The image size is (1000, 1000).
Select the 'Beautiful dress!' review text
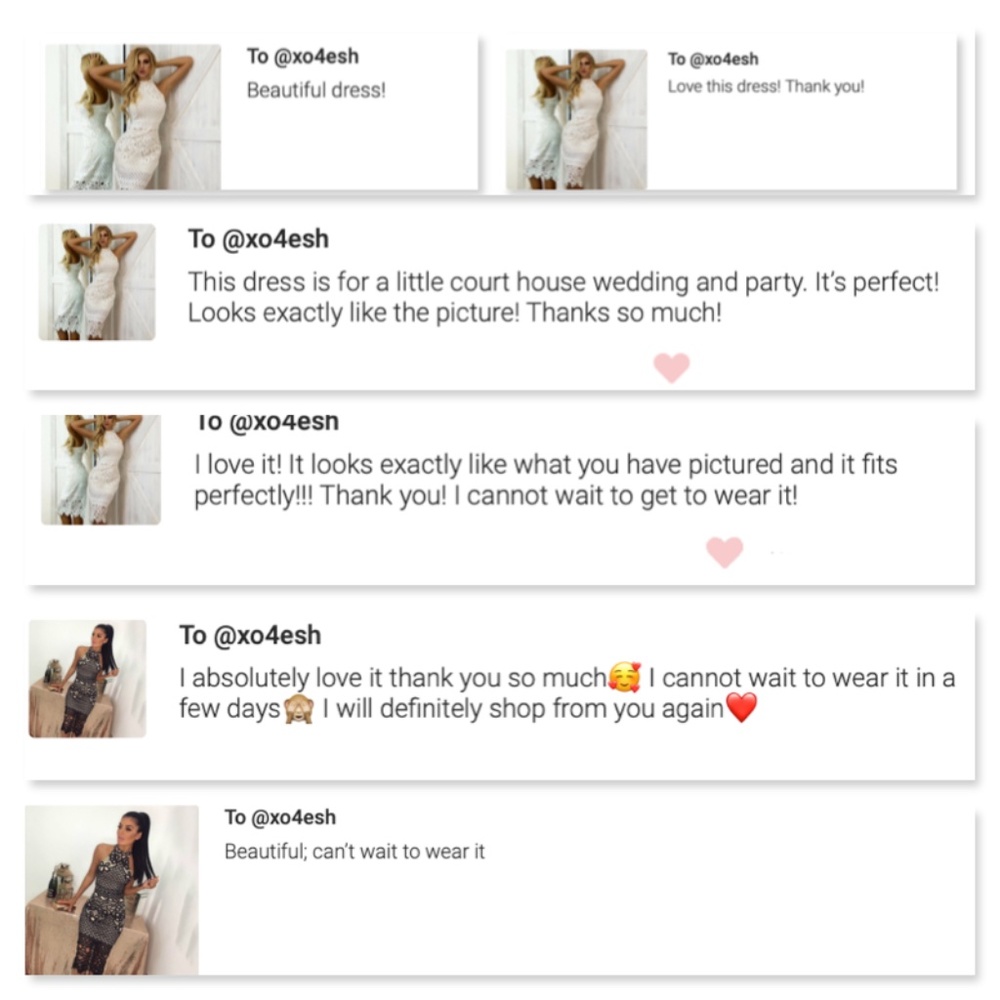pos(316,90)
